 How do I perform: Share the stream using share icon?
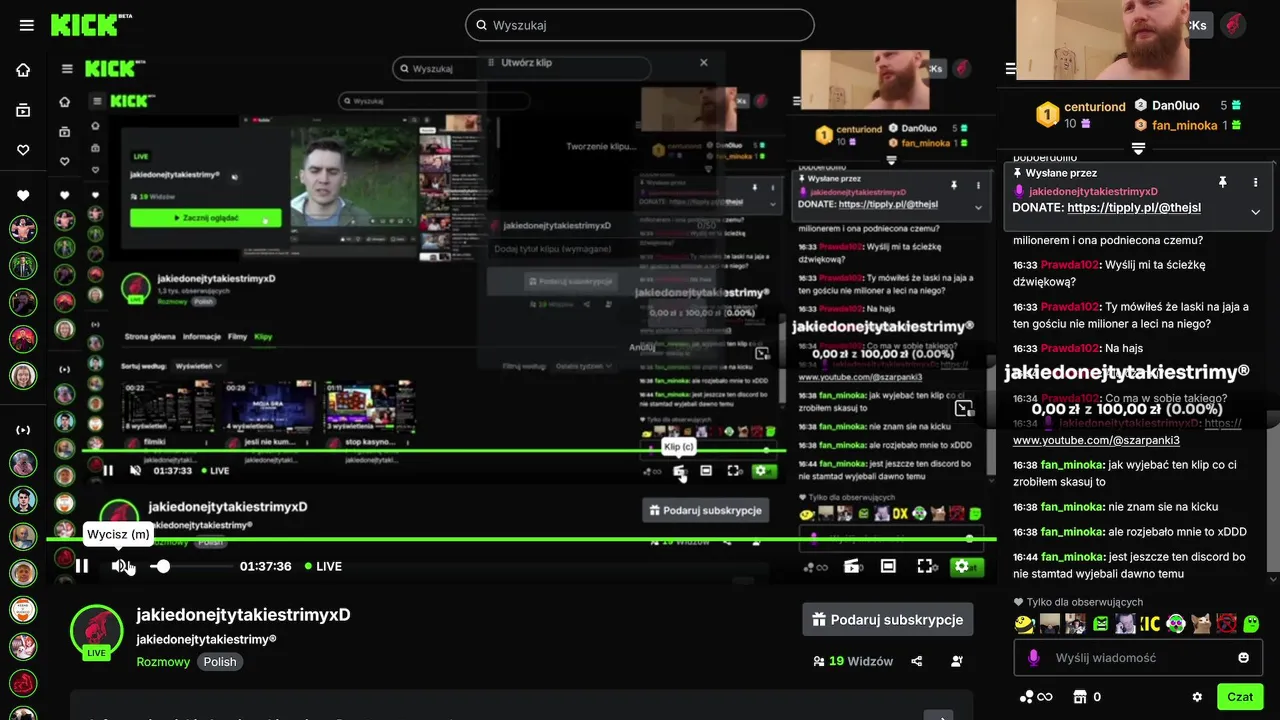(917, 661)
